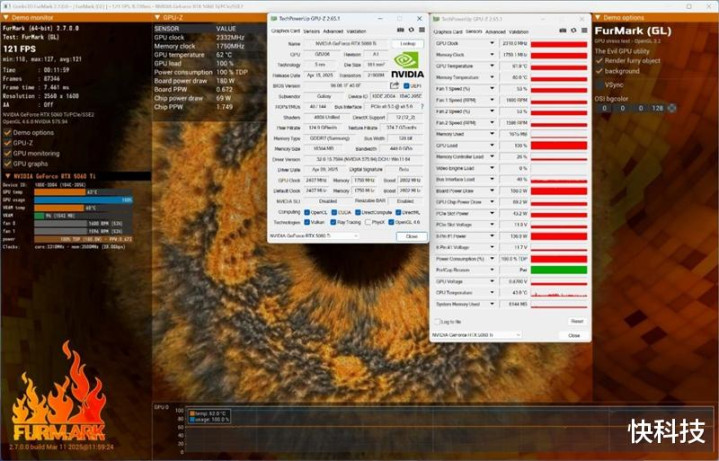Select Advanced tab in right GPU-Z window
The width and height of the screenshot is (719, 461).
495,32
